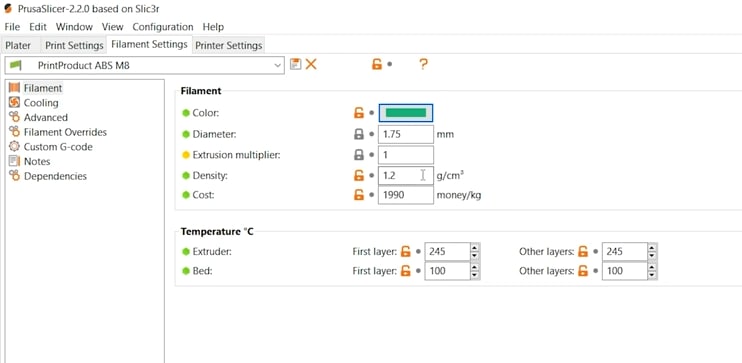The height and width of the screenshot is (363, 742).
Task: Click the orange unlock icon beside Density
Action: point(359,176)
